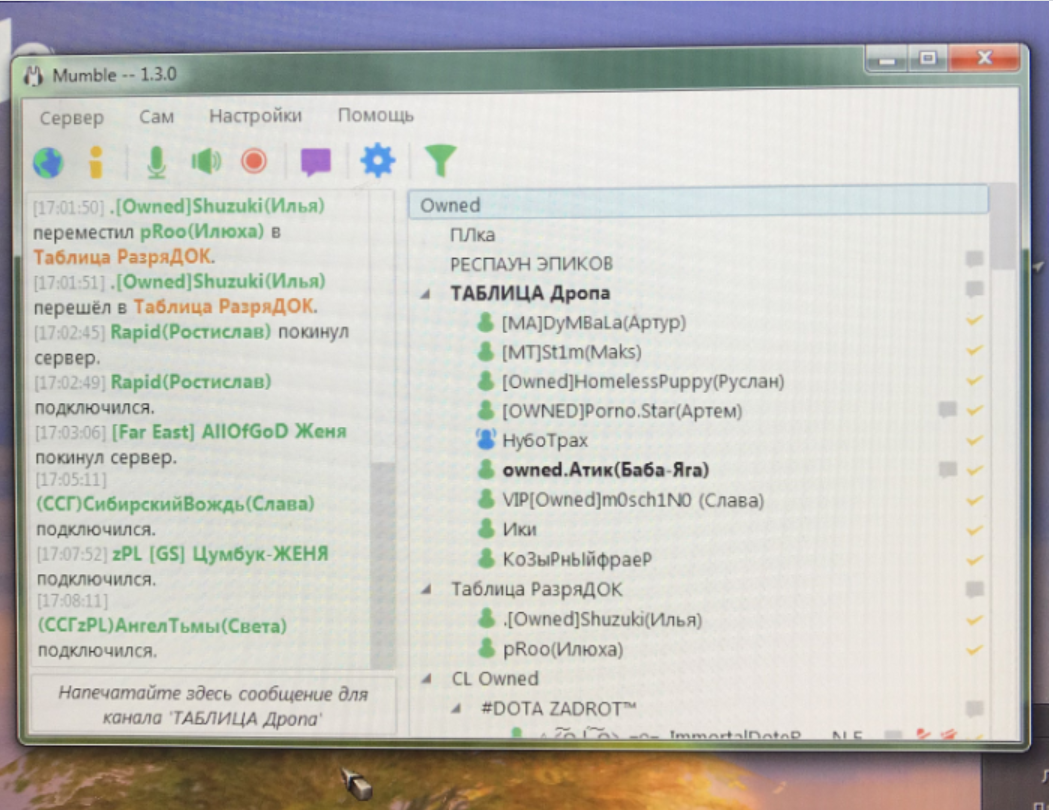Open server information yellow info icon

click(96, 161)
